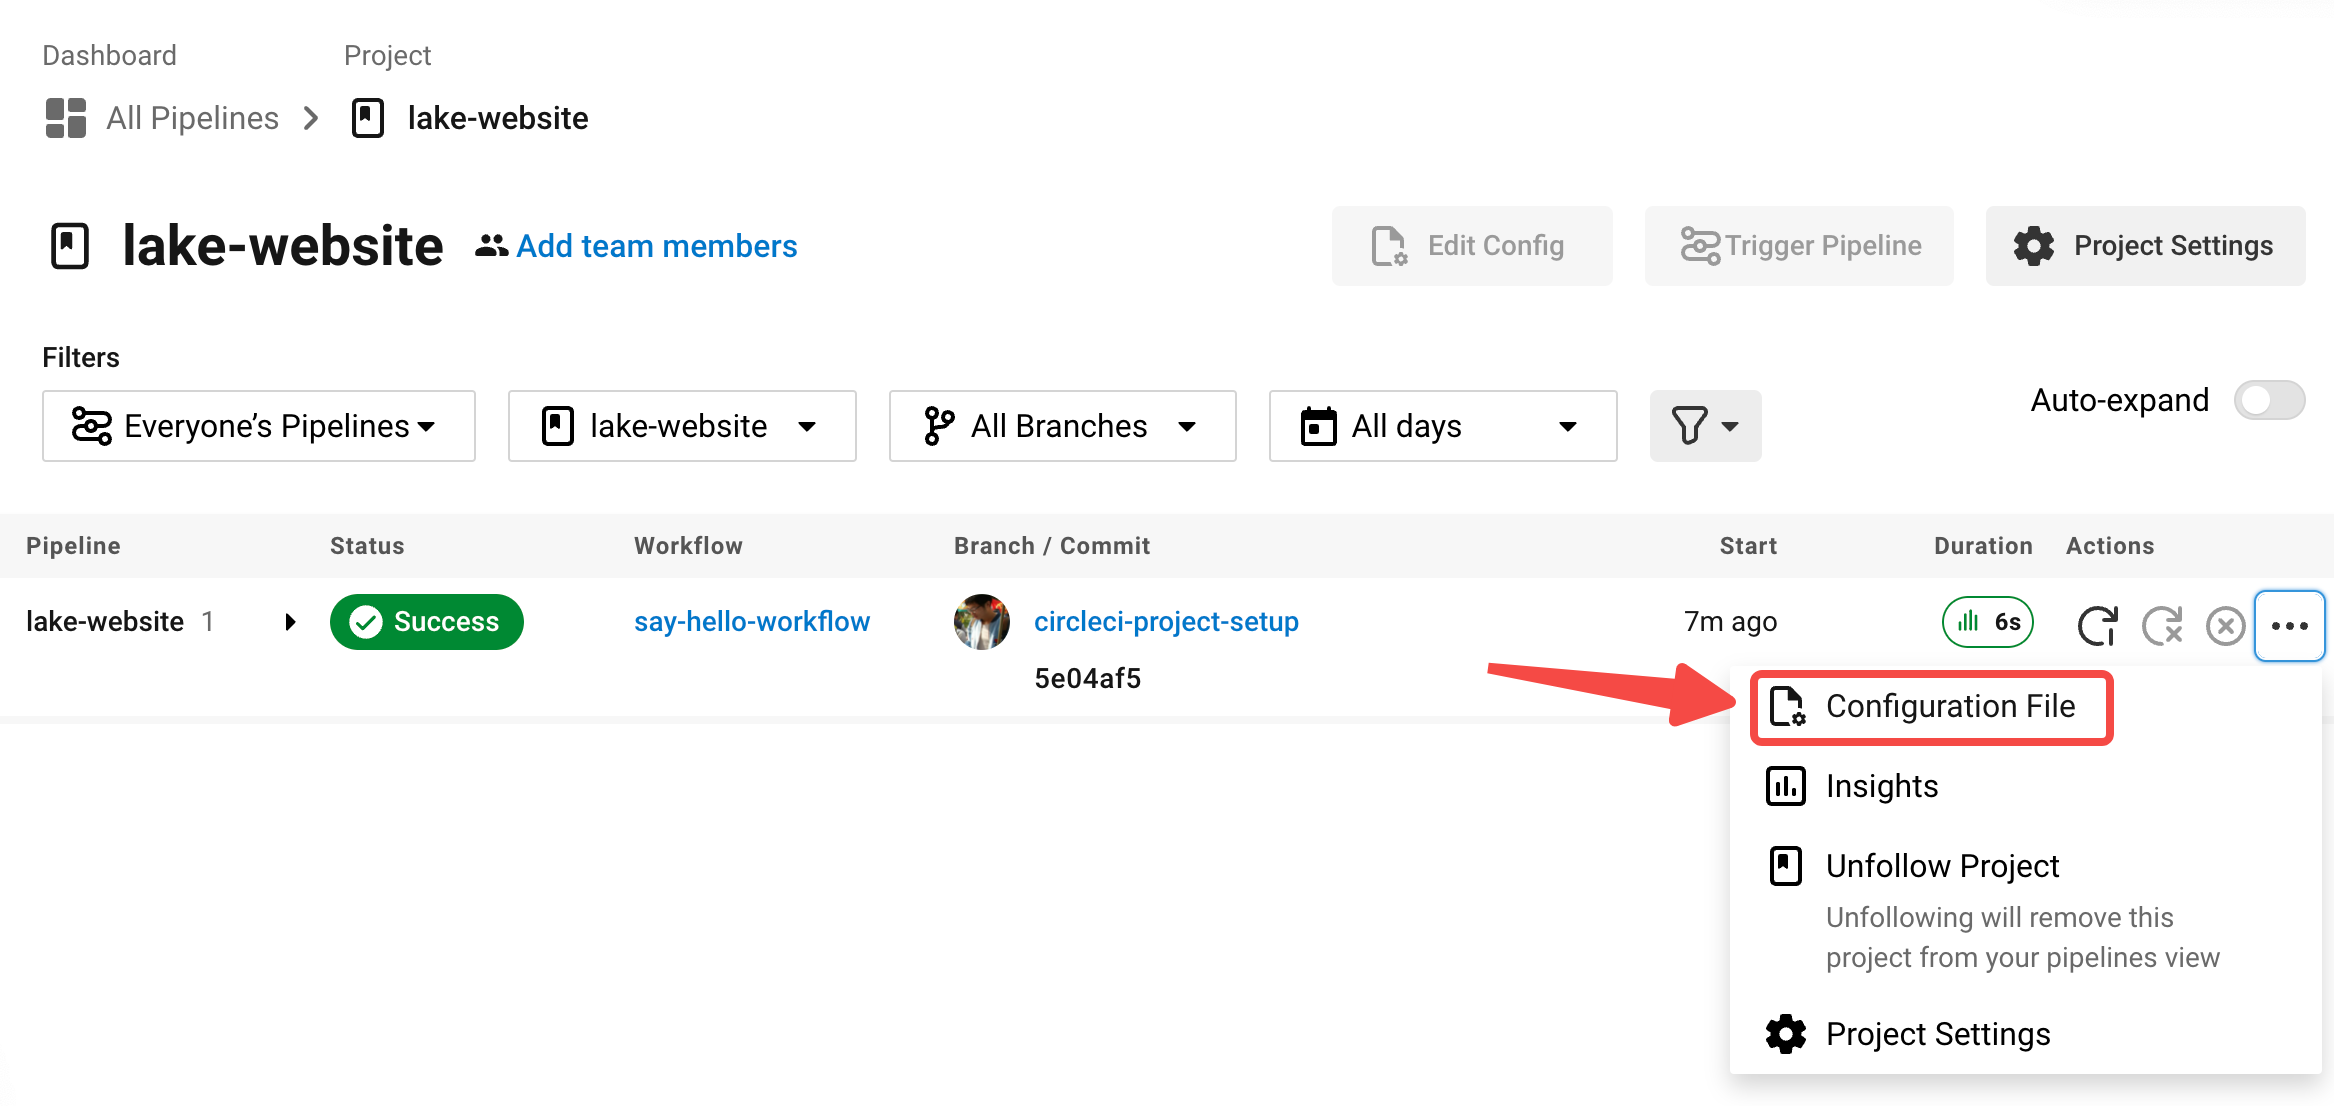Open the All days date dropdown

[1442, 426]
